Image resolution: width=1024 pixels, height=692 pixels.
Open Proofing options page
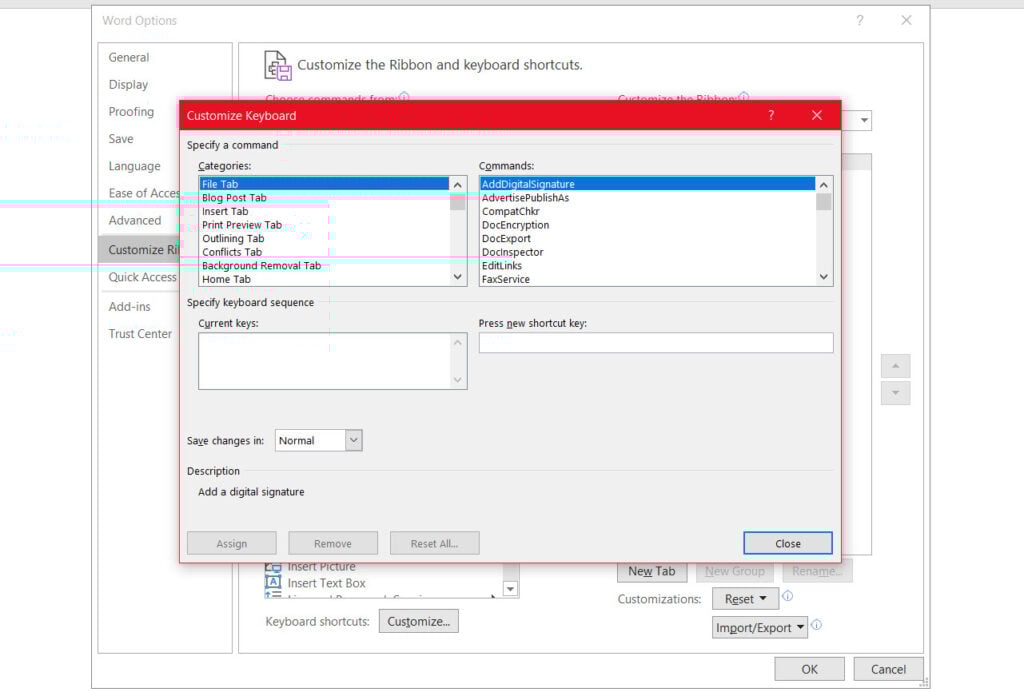point(131,112)
